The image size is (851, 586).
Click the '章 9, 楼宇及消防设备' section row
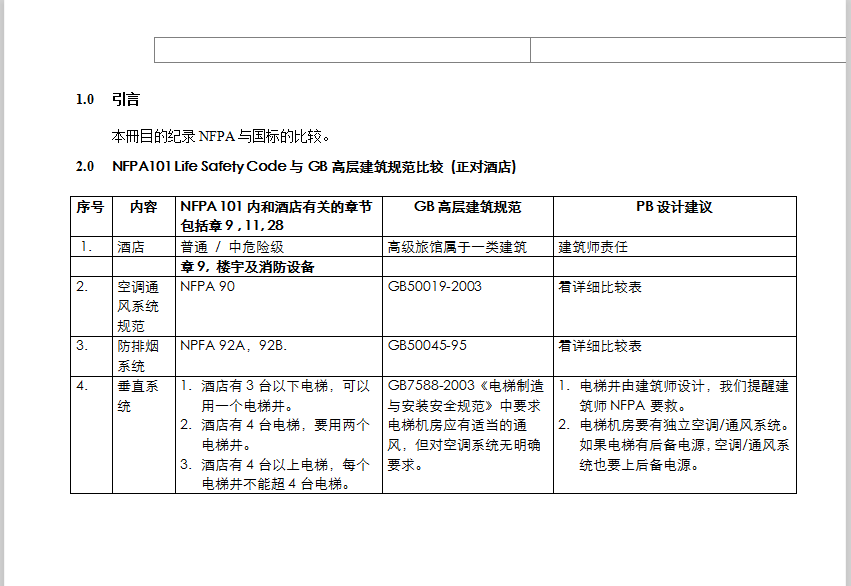point(247,267)
